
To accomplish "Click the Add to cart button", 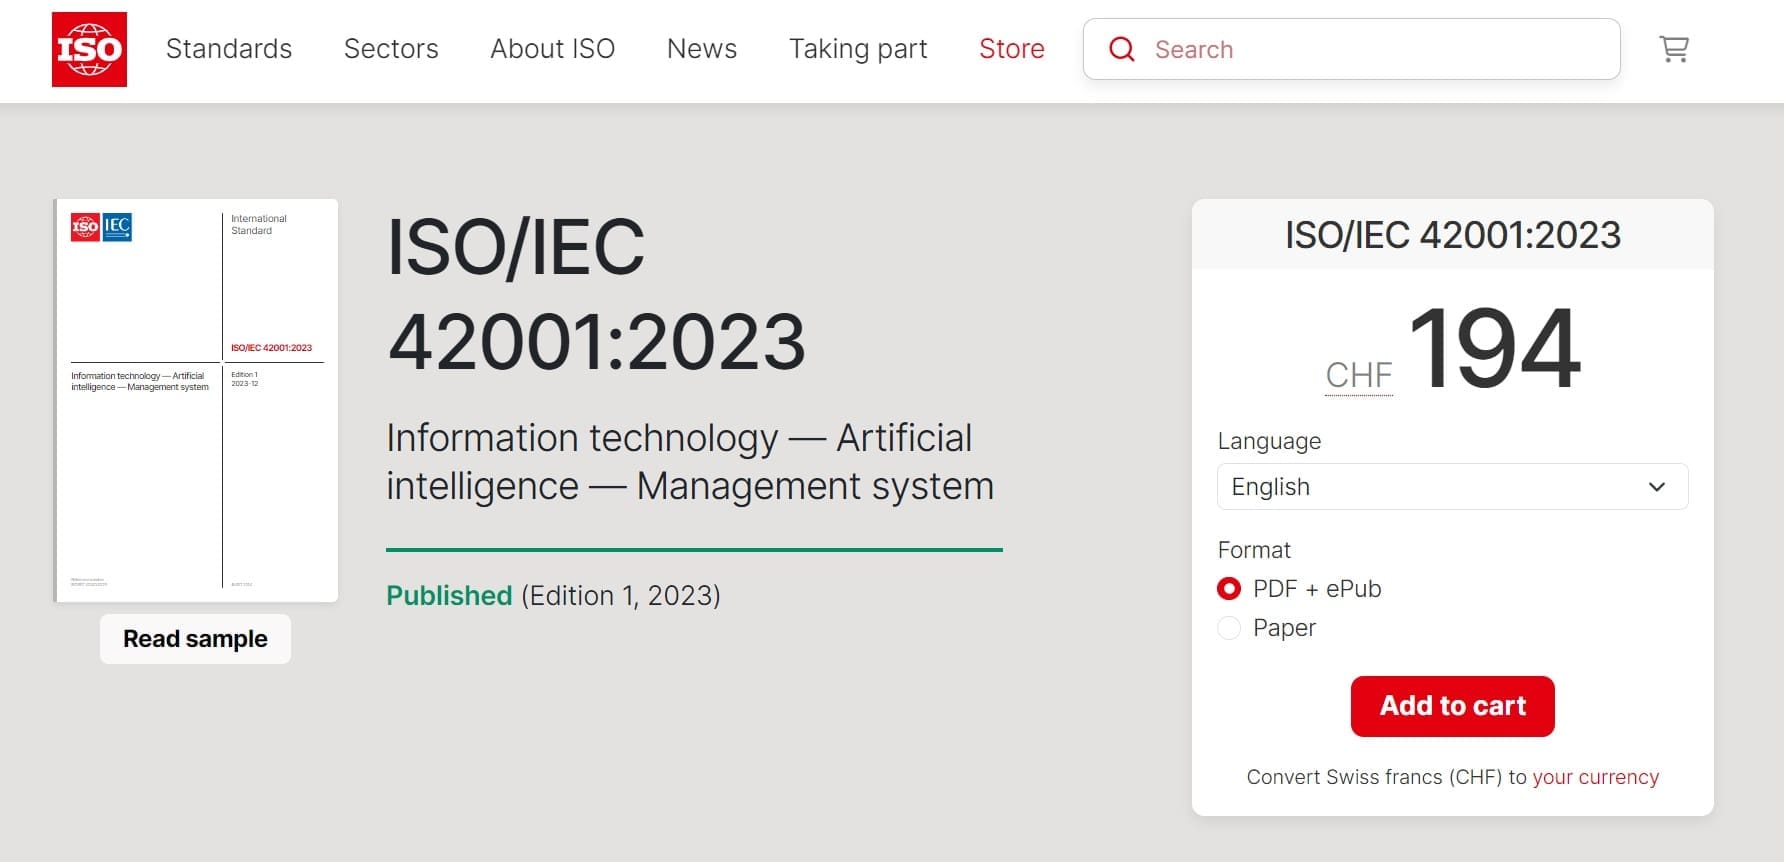I will tap(1452, 706).
